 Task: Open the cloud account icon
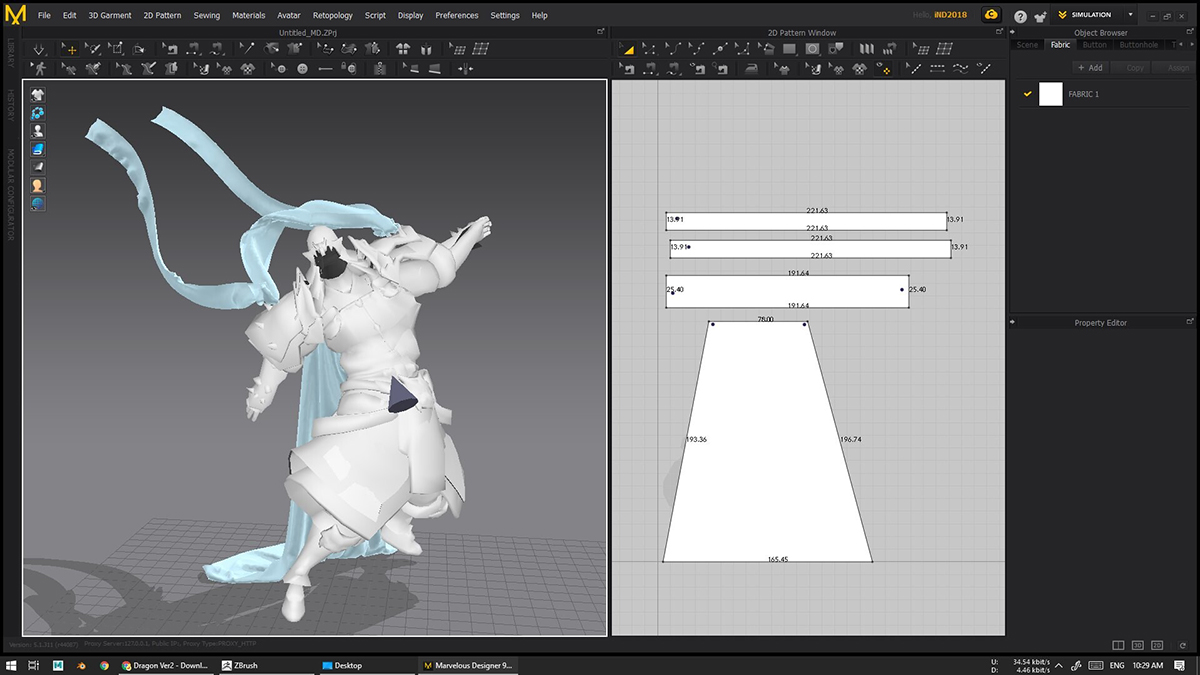click(x=990, y=15)
